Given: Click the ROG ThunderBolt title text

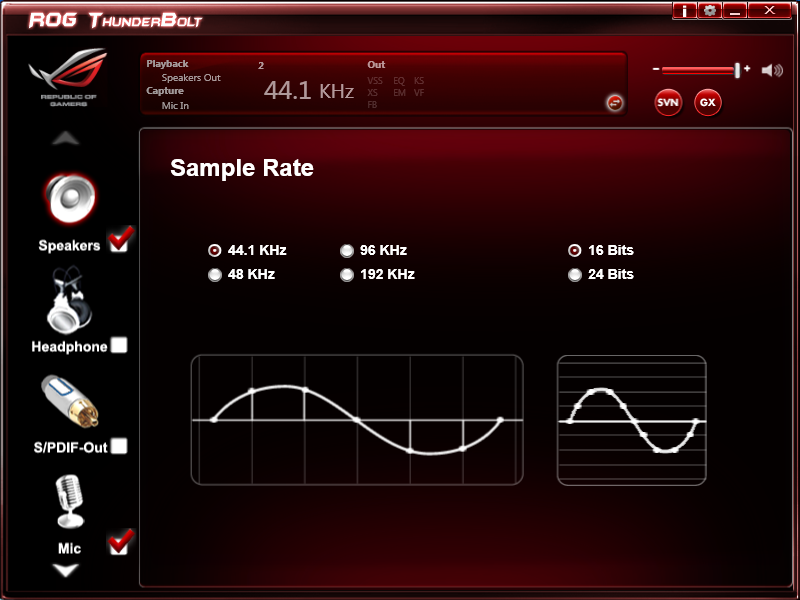Looking at the screenshot, I should click(x=115, y=20).
